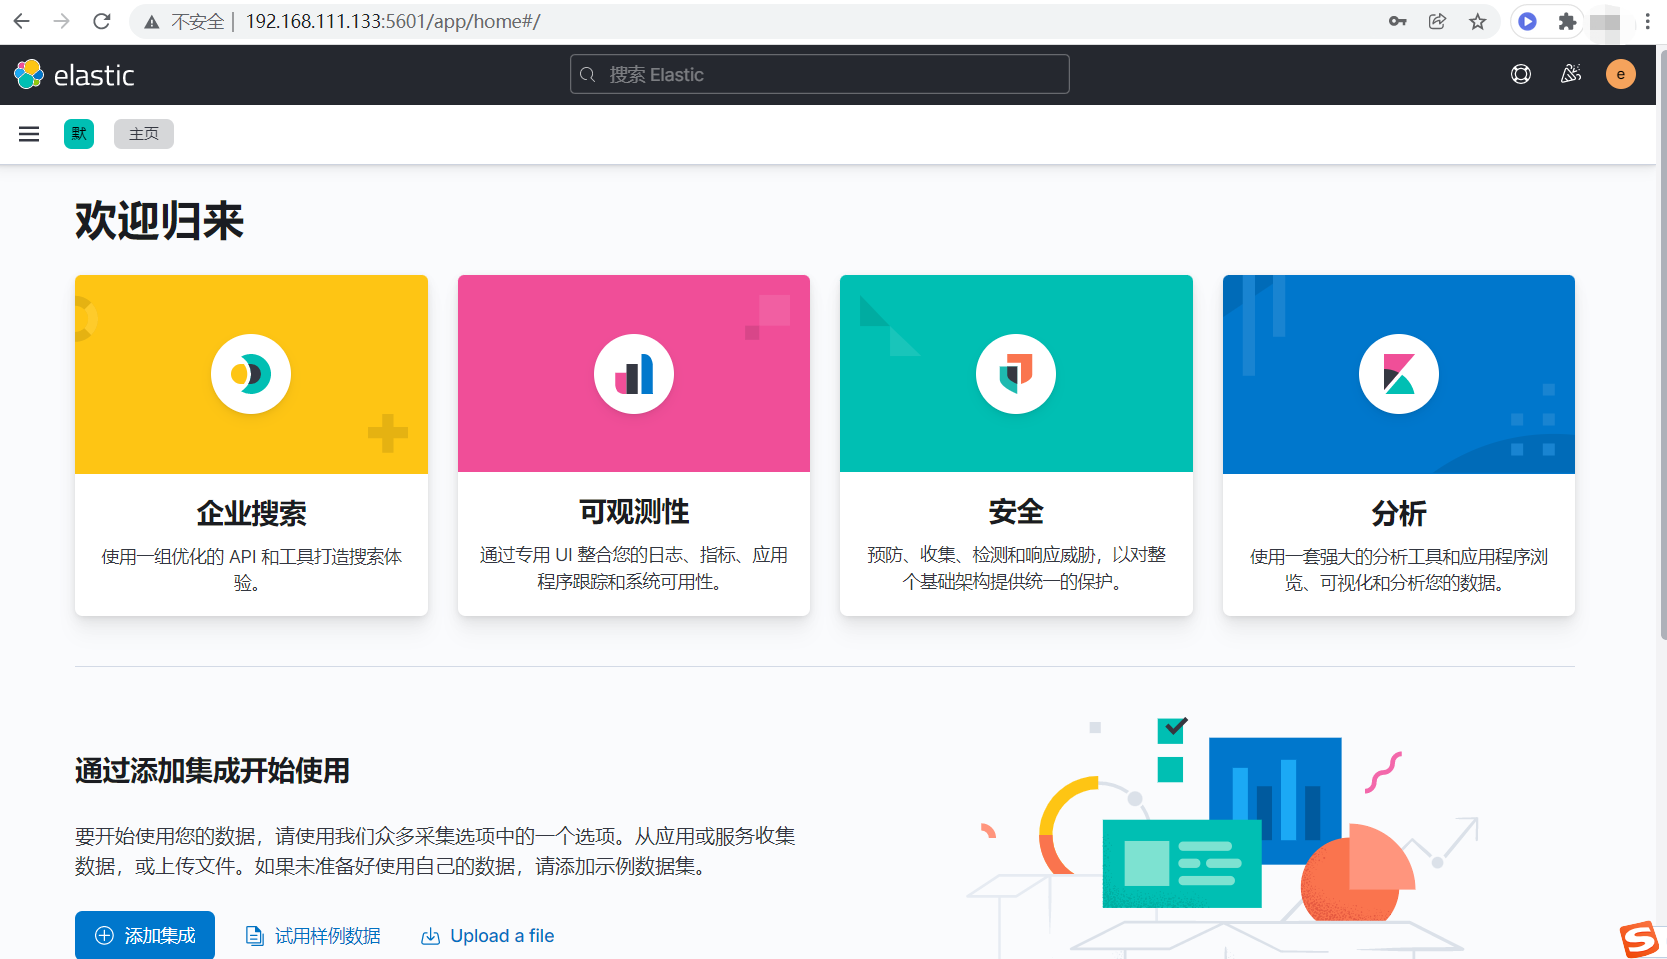Open the orange user avatar menu
The image size is (1667, 959).
pos(1621,74)
